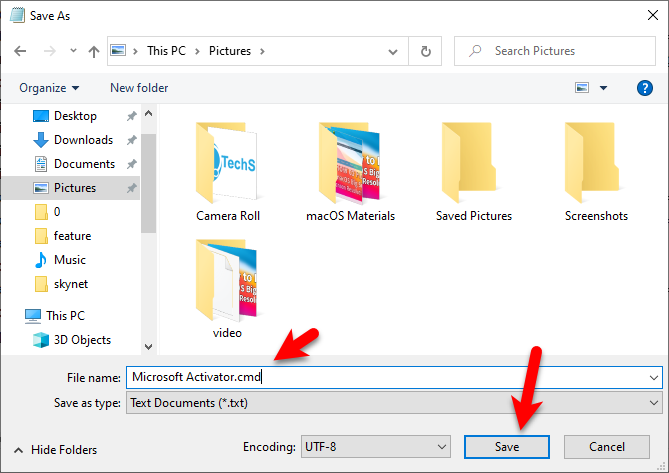
Task: Open the Screenshots folder
Action: [x=596, y=171]
